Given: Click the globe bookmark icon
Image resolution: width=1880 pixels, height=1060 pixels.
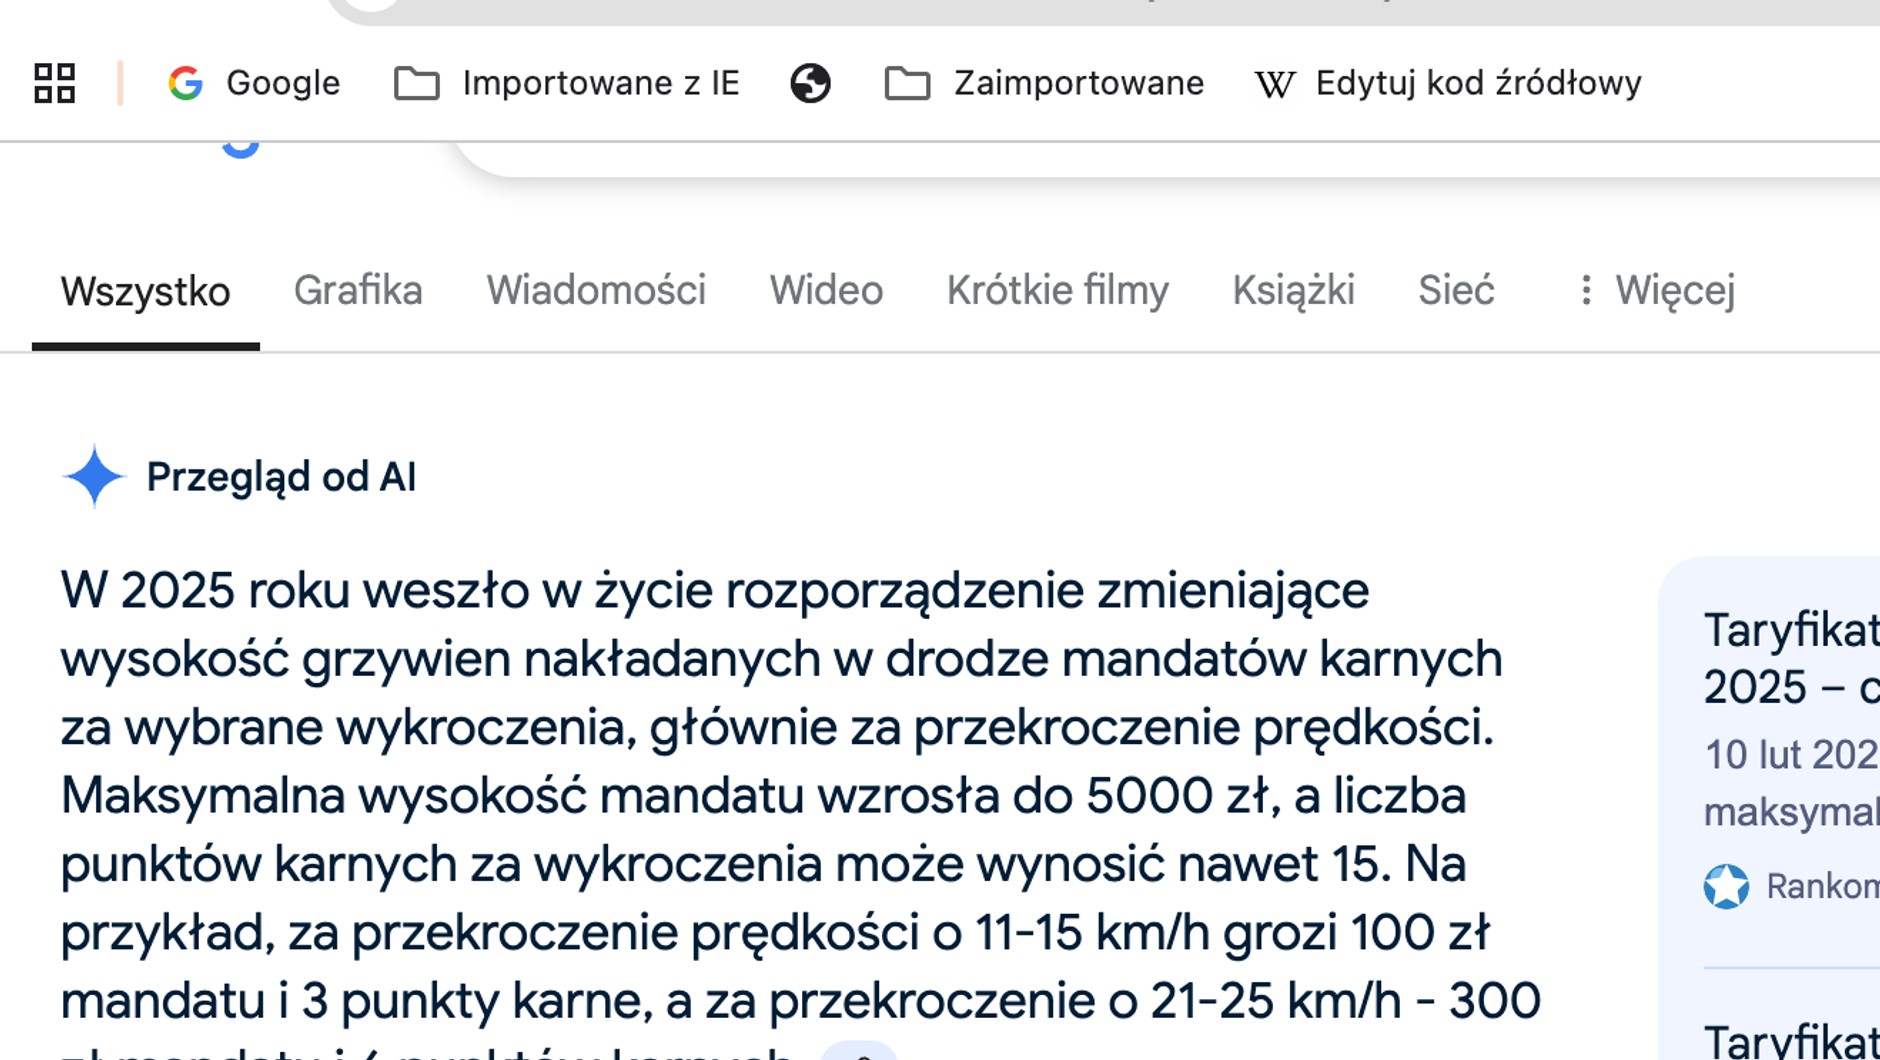Looking at the screenshot, I should pyautogui.click(x=810, y=83).
